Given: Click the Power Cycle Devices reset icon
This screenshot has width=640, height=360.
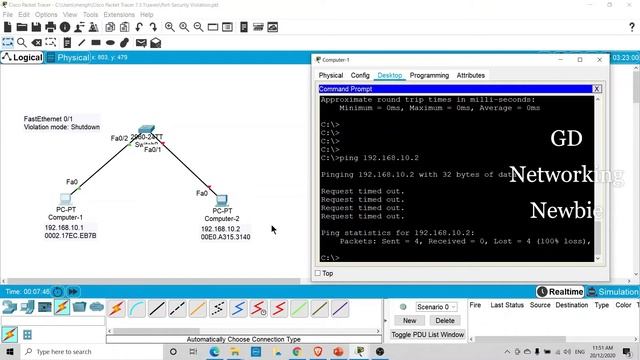Looking at the screenshot, I should point(58,292).
